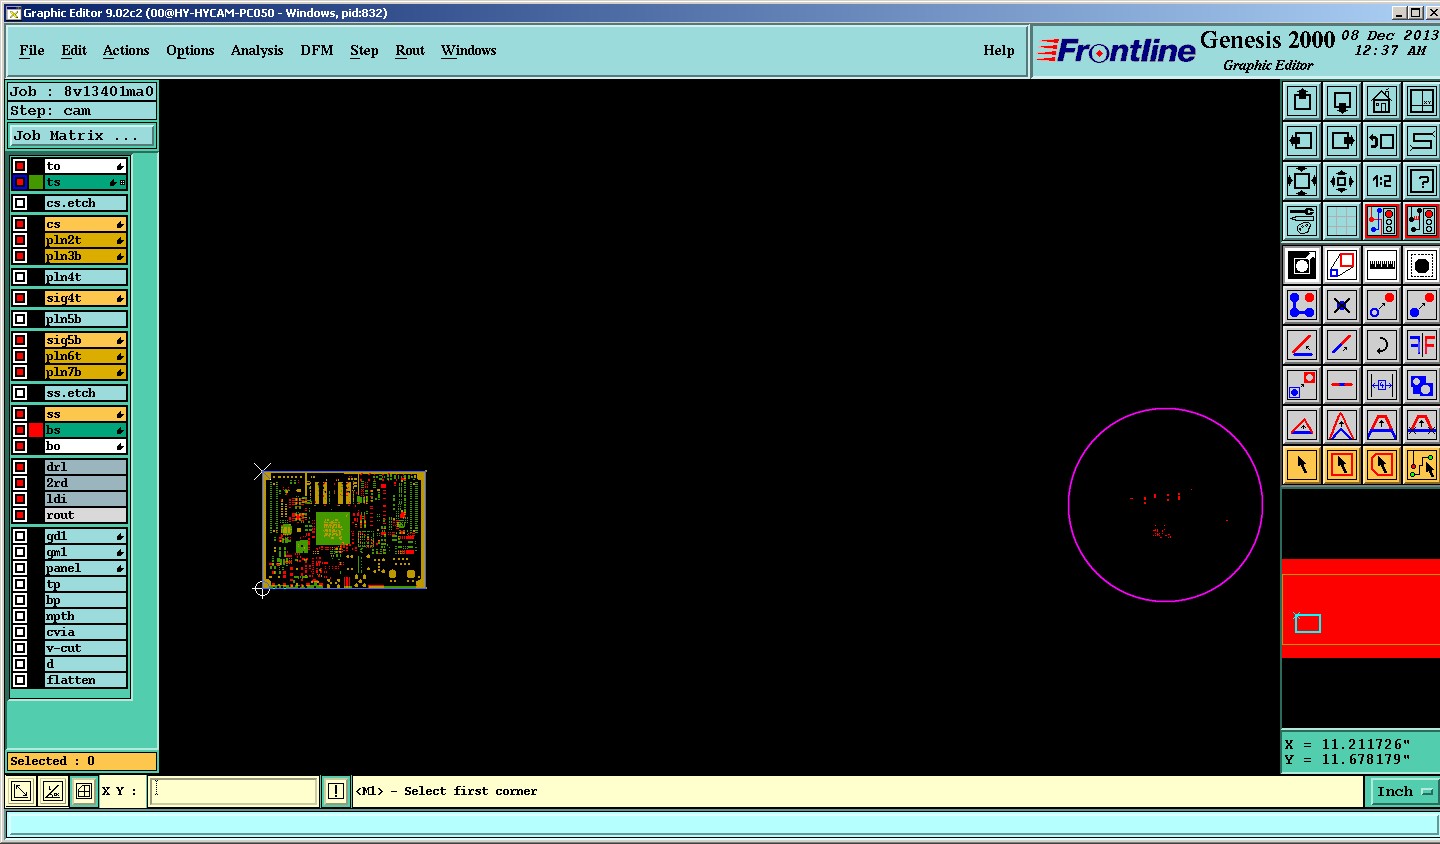Click the net path select pointer icon

coord(1422,465)
